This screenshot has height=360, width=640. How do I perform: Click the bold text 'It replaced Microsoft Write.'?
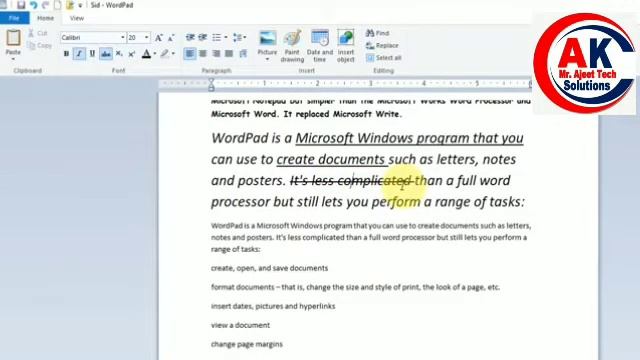tap(343, 114)
